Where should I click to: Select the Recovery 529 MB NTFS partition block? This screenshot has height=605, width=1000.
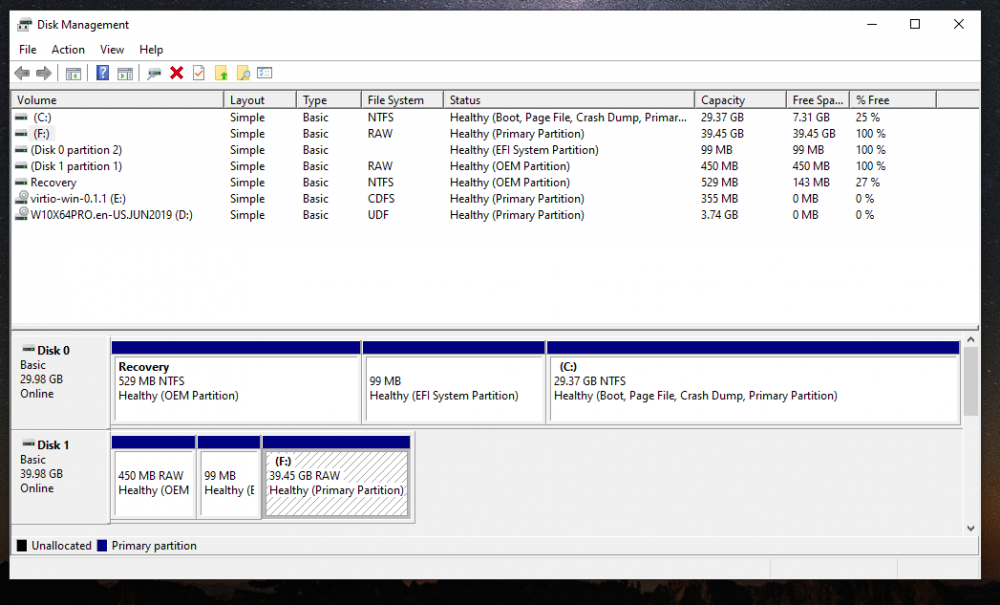coord(236,383)
